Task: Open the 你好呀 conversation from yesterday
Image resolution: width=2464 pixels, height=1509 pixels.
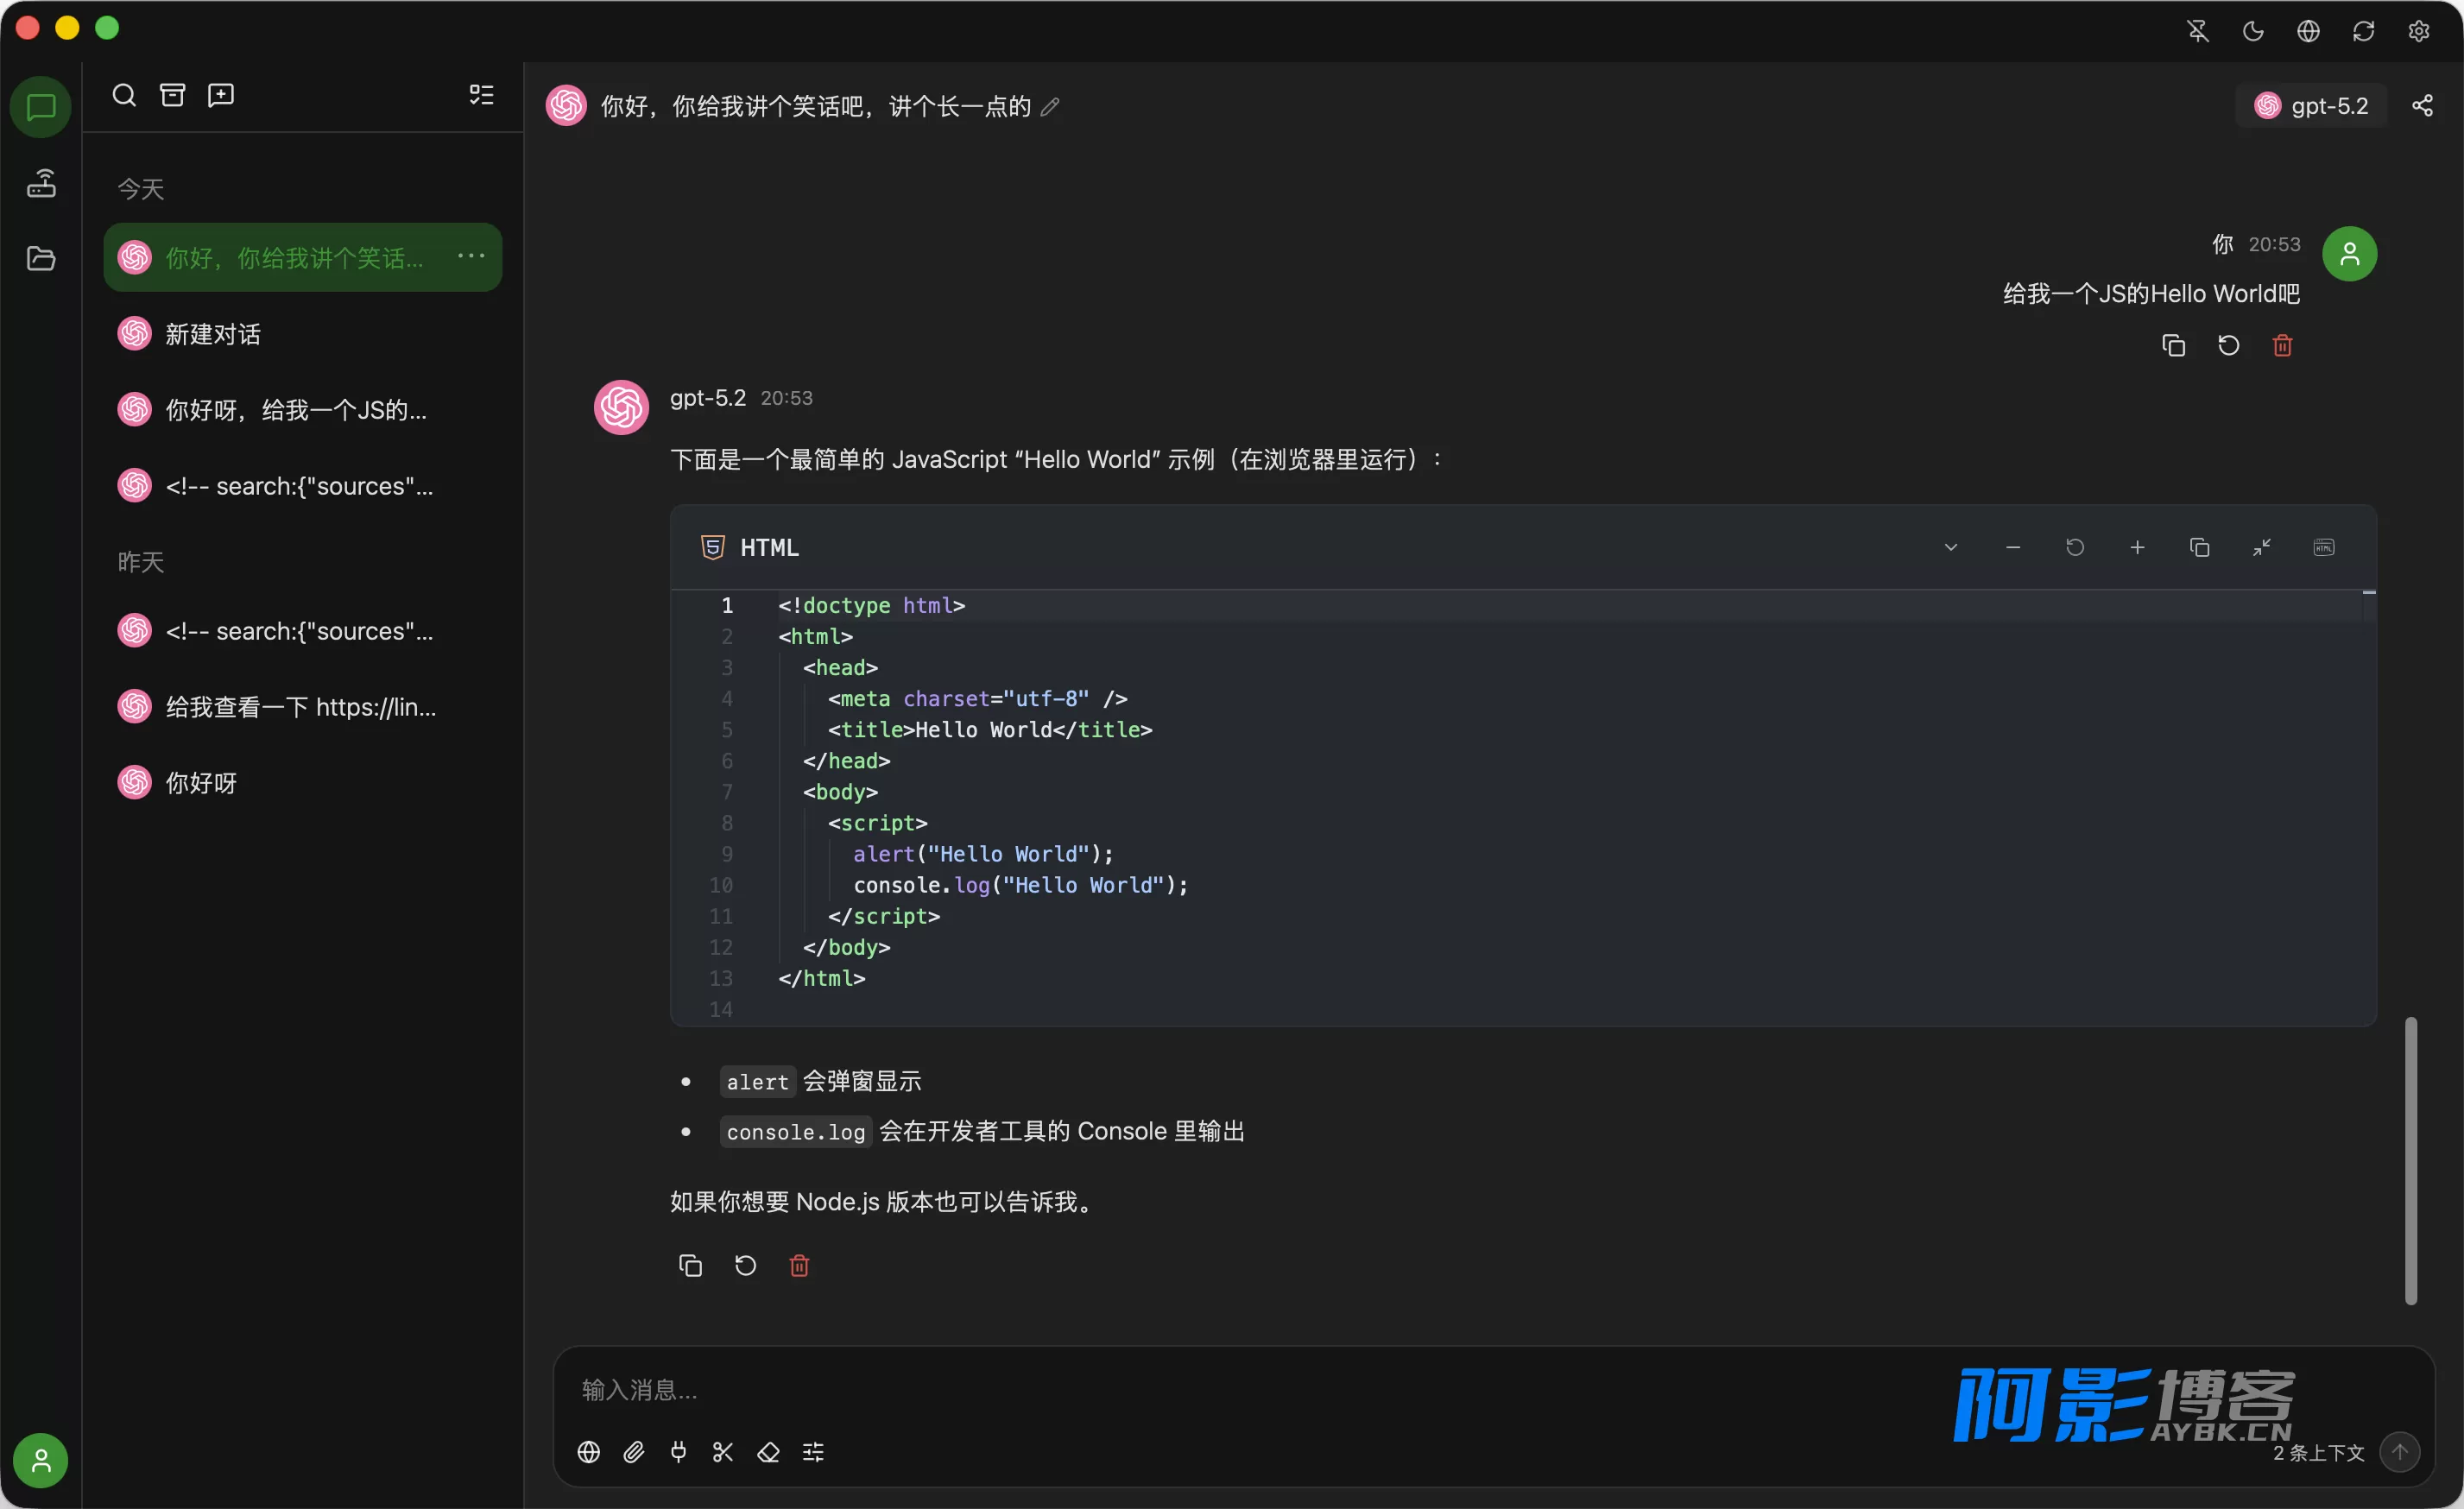Action: tap(303, 782)
